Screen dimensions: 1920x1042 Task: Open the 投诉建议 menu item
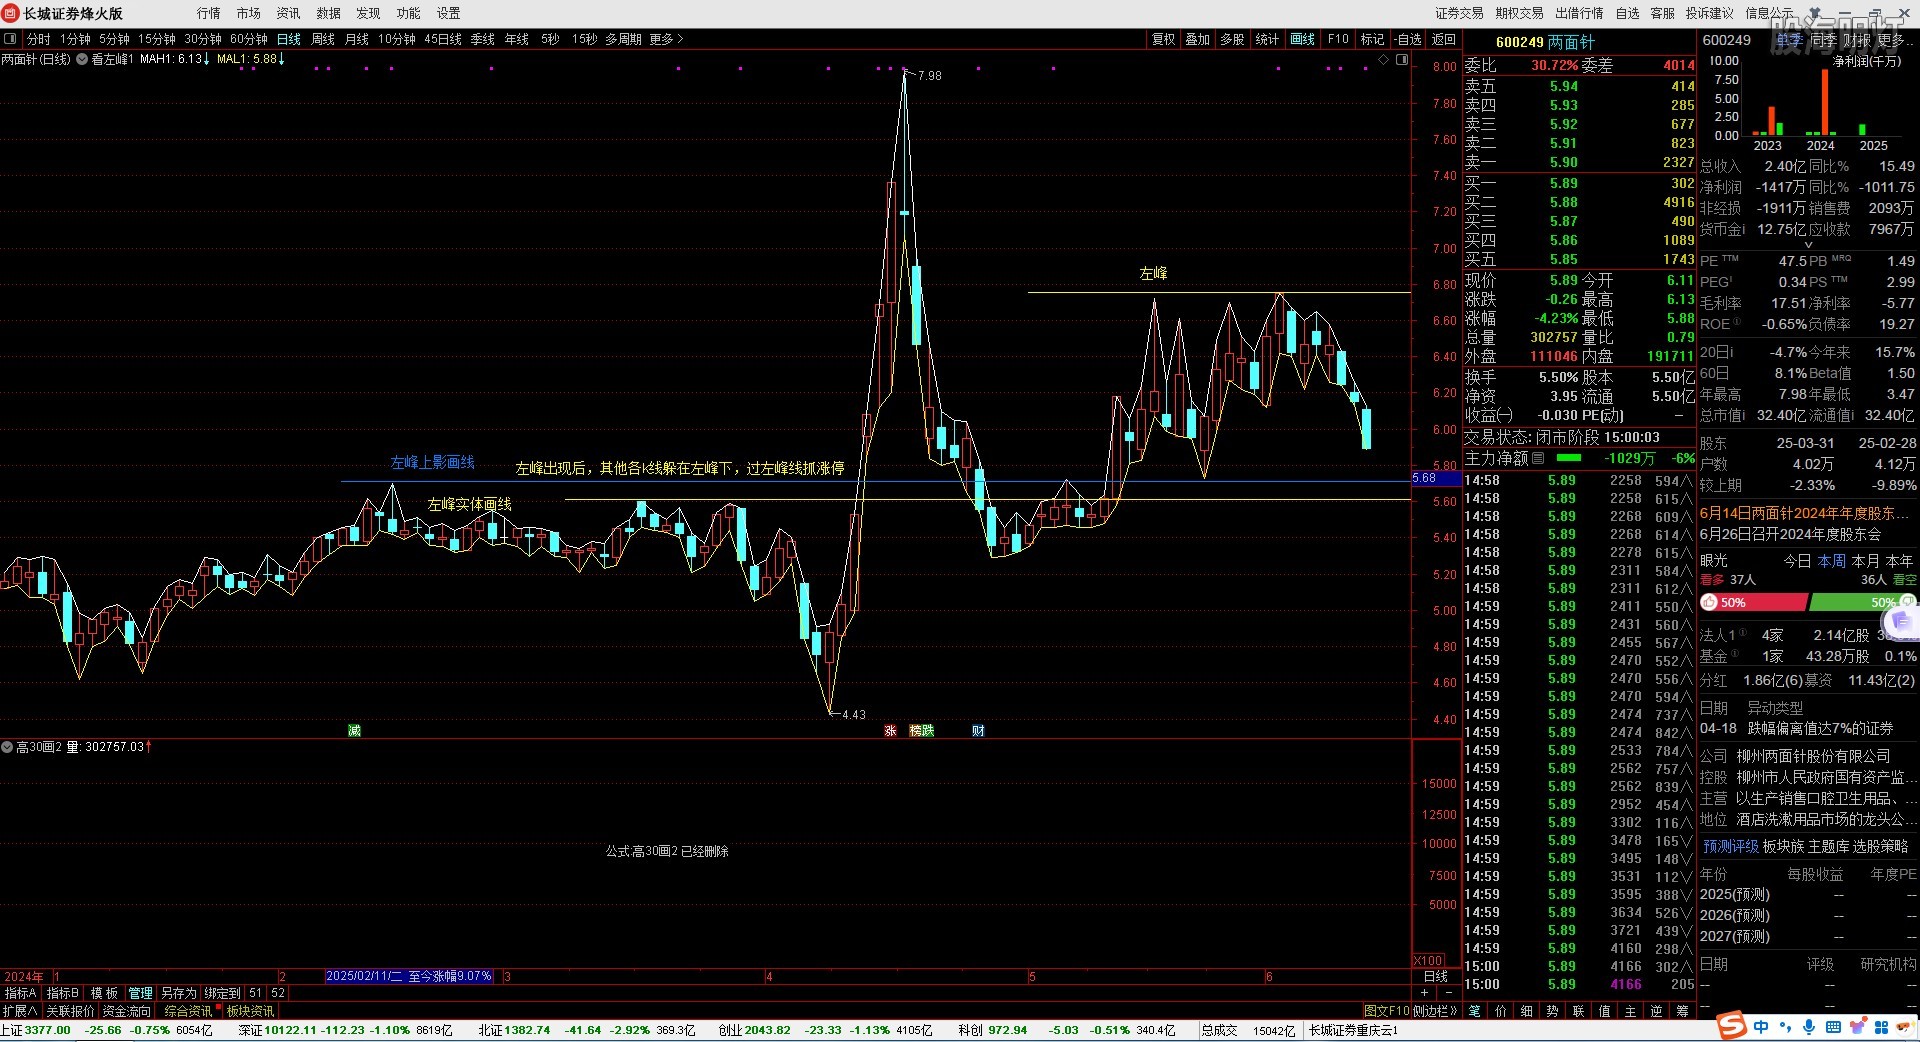point(1709,13)
